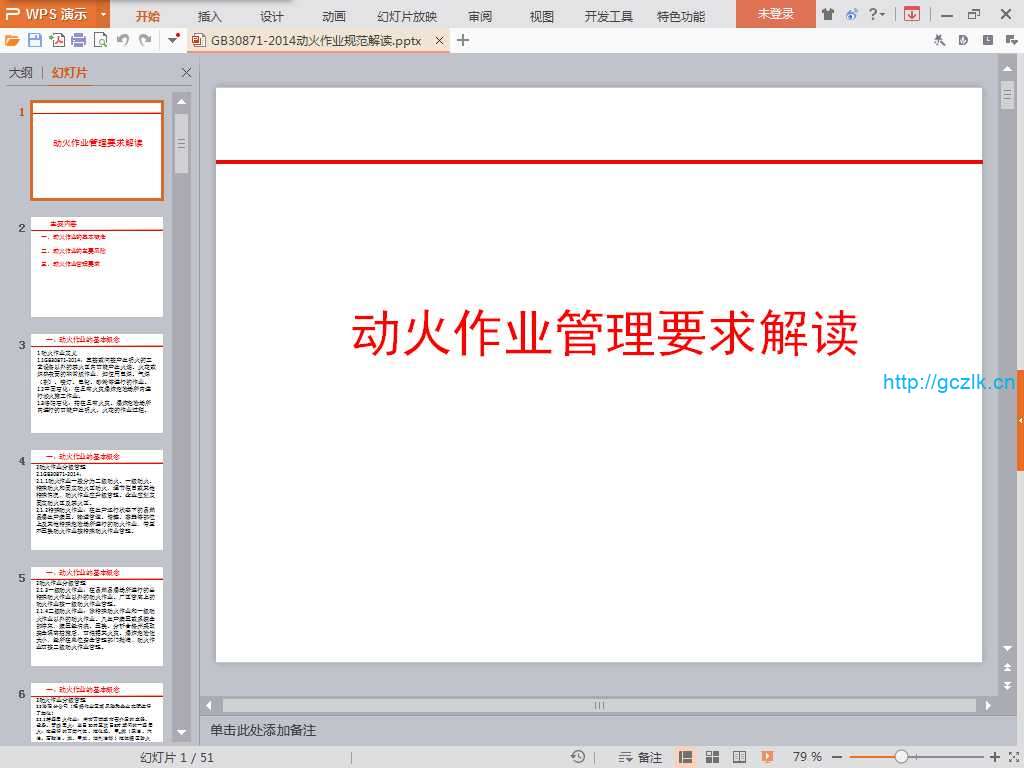
Task: Select slide 3 thumbnail in panel
Action: click(97, 384)
